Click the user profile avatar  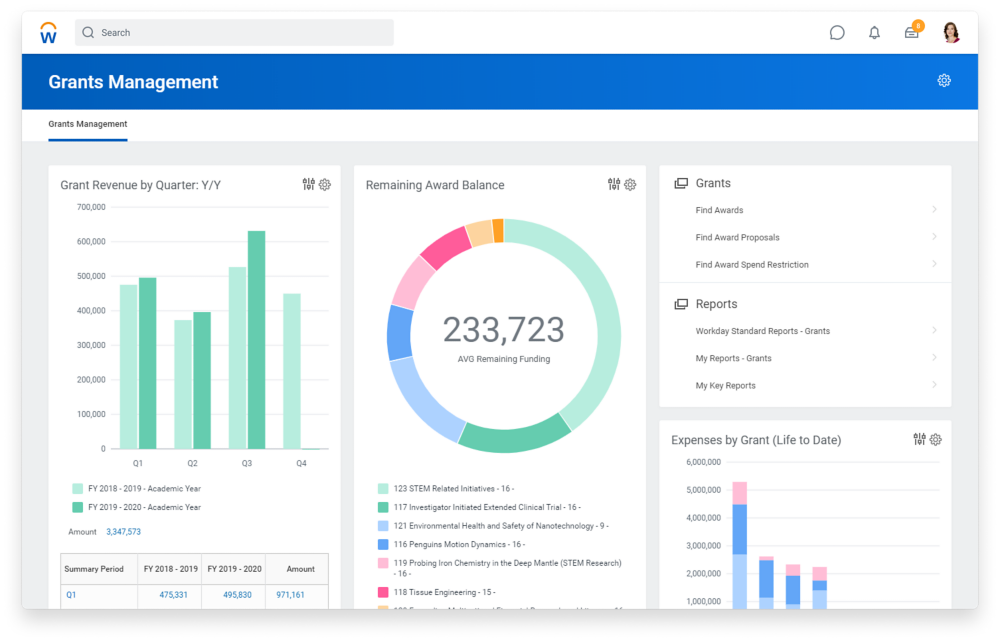point(951,33)
